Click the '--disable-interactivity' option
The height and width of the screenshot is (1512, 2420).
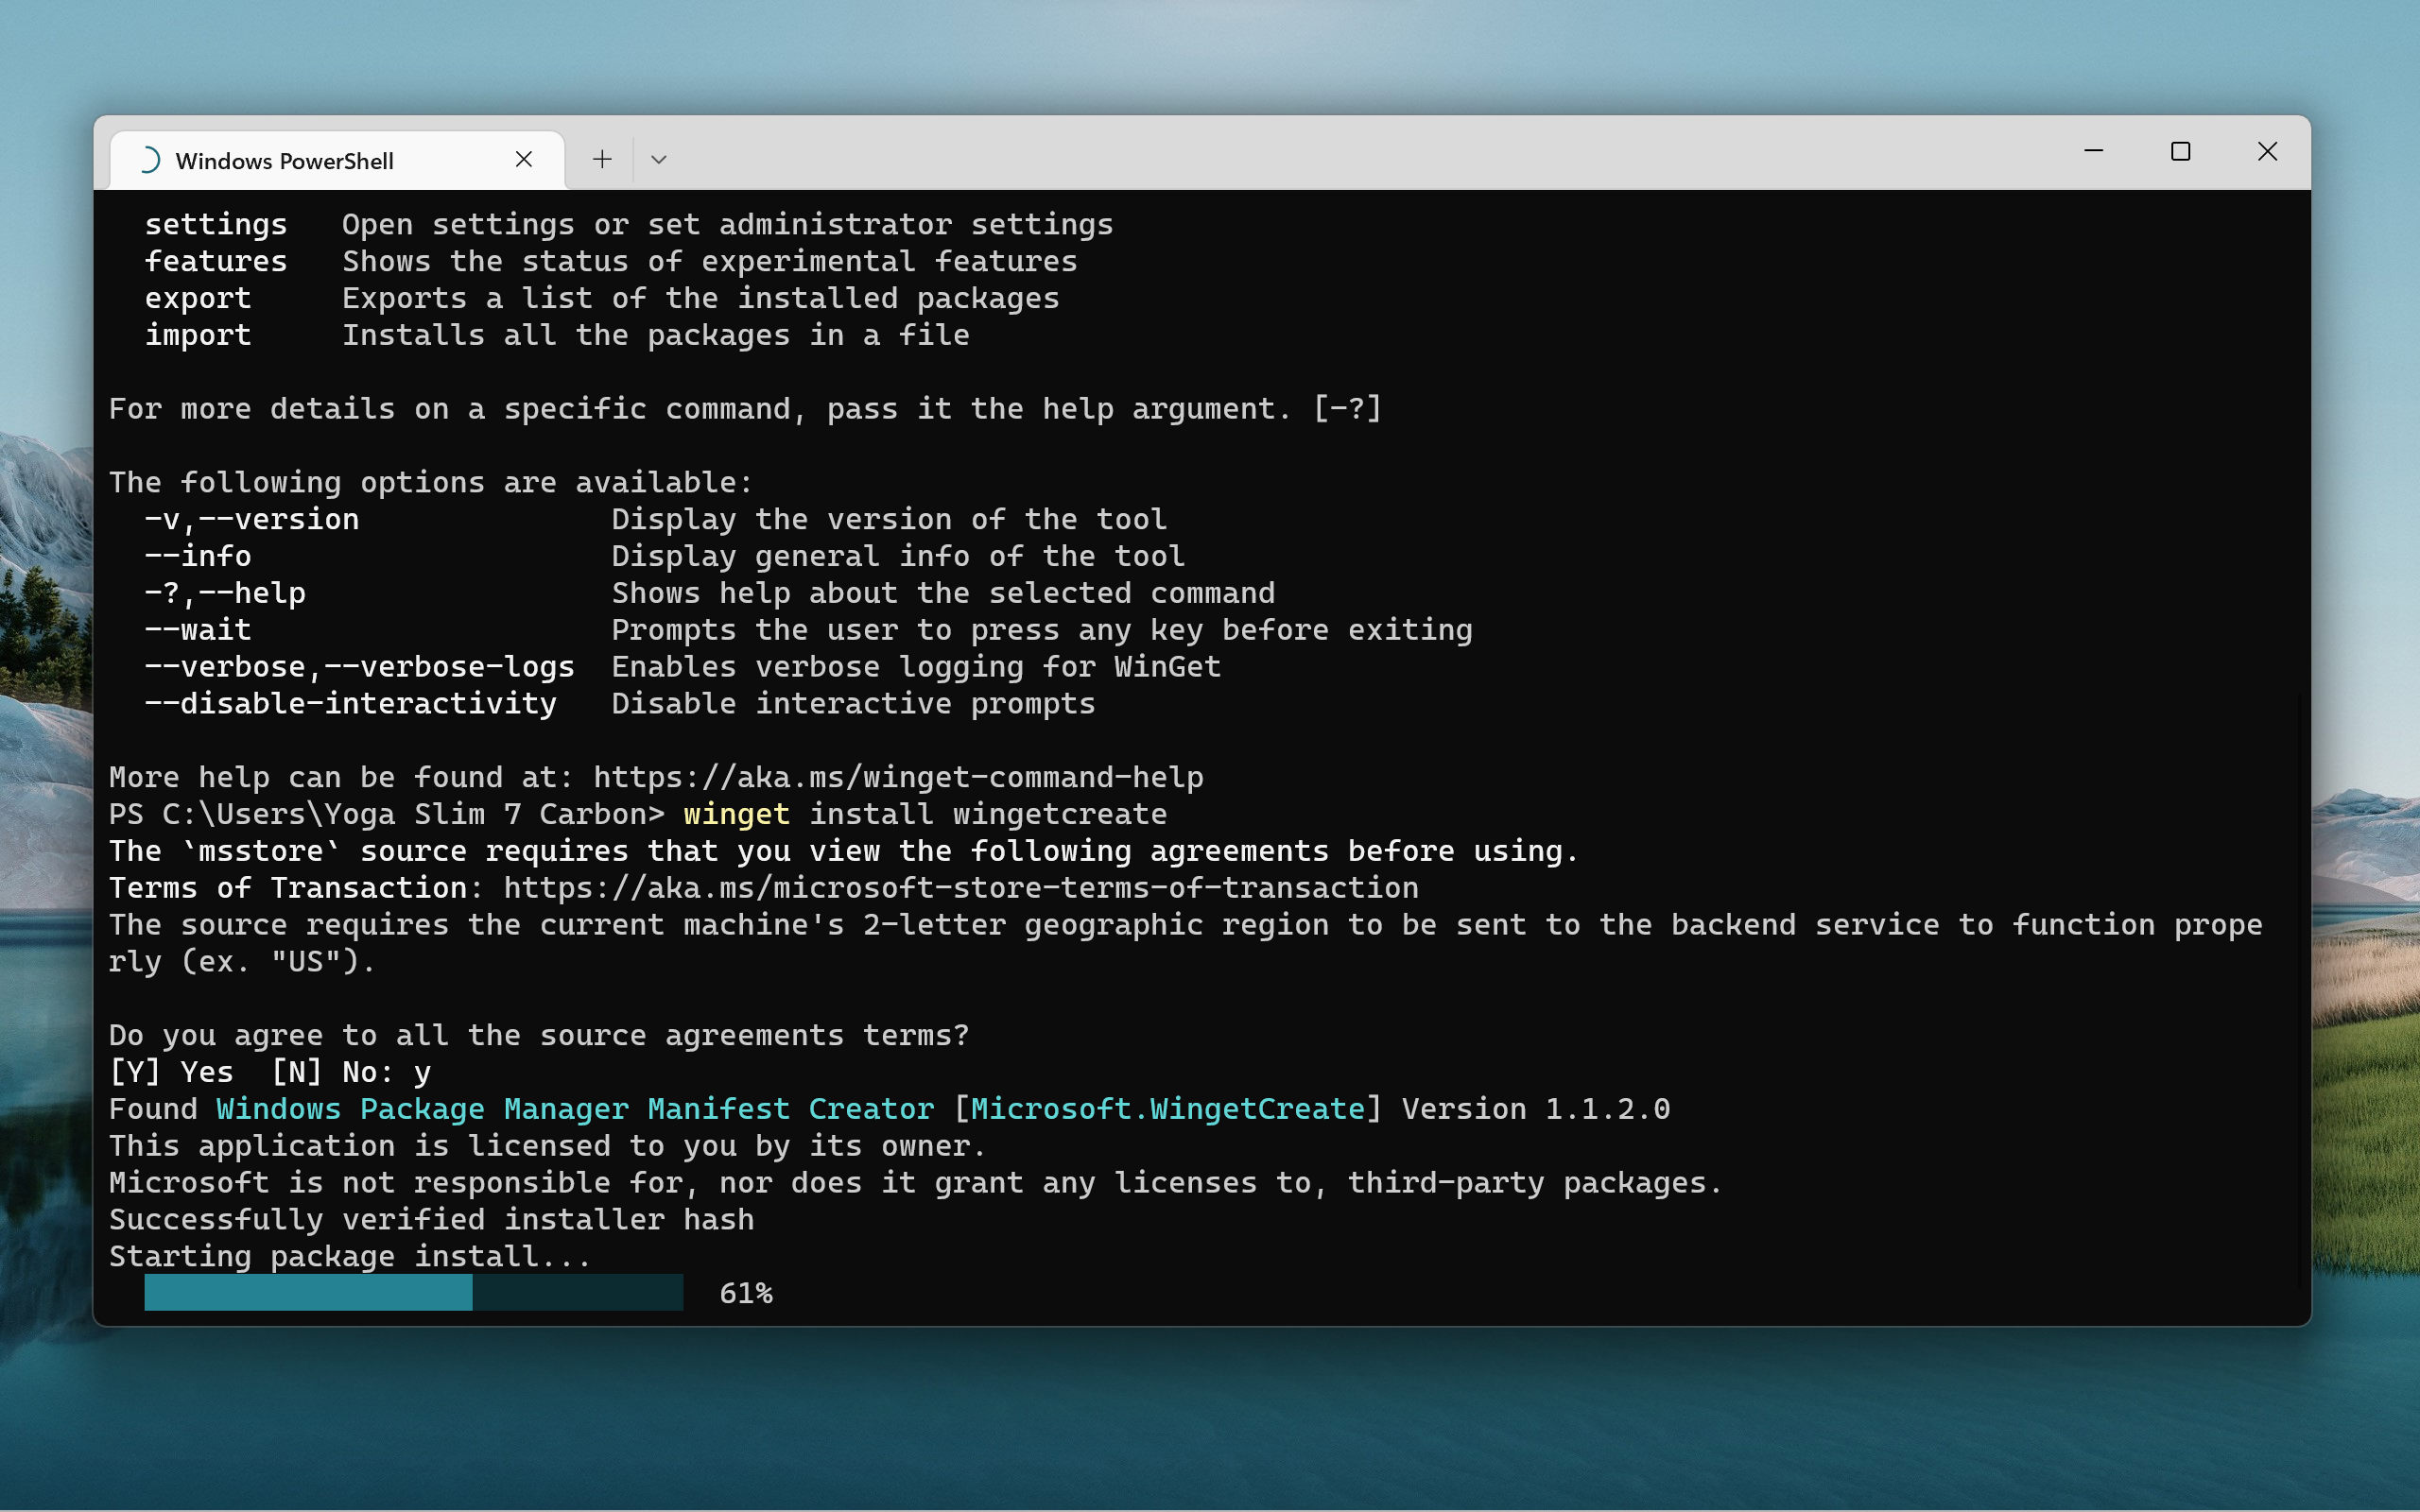pyautogui.click(x=351, y=704)
